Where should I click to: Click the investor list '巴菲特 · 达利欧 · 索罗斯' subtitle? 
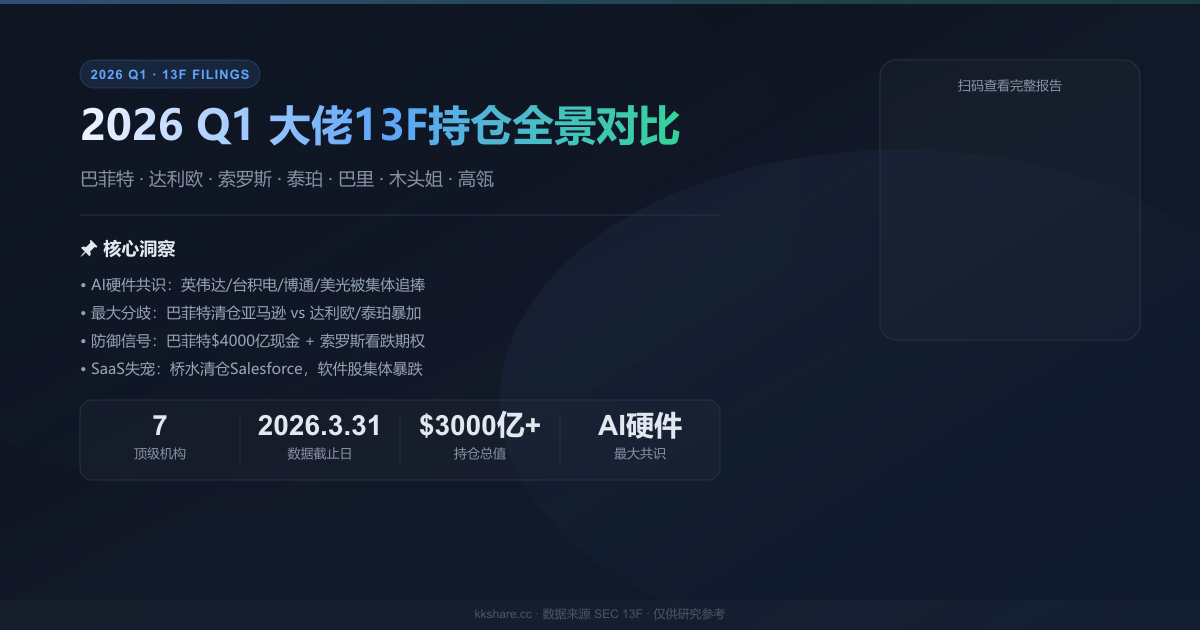click(x=287, y=180)
